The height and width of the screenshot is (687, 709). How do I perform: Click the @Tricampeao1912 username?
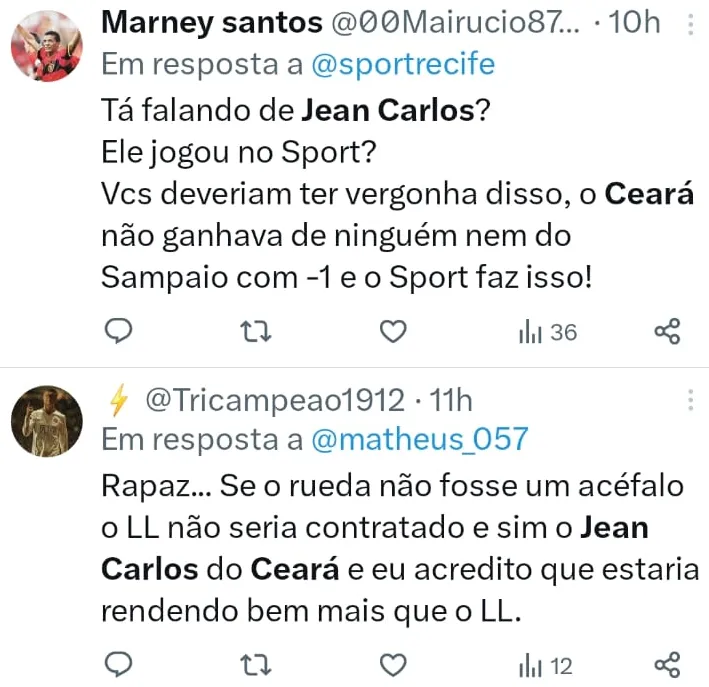[x=276, y=401]
